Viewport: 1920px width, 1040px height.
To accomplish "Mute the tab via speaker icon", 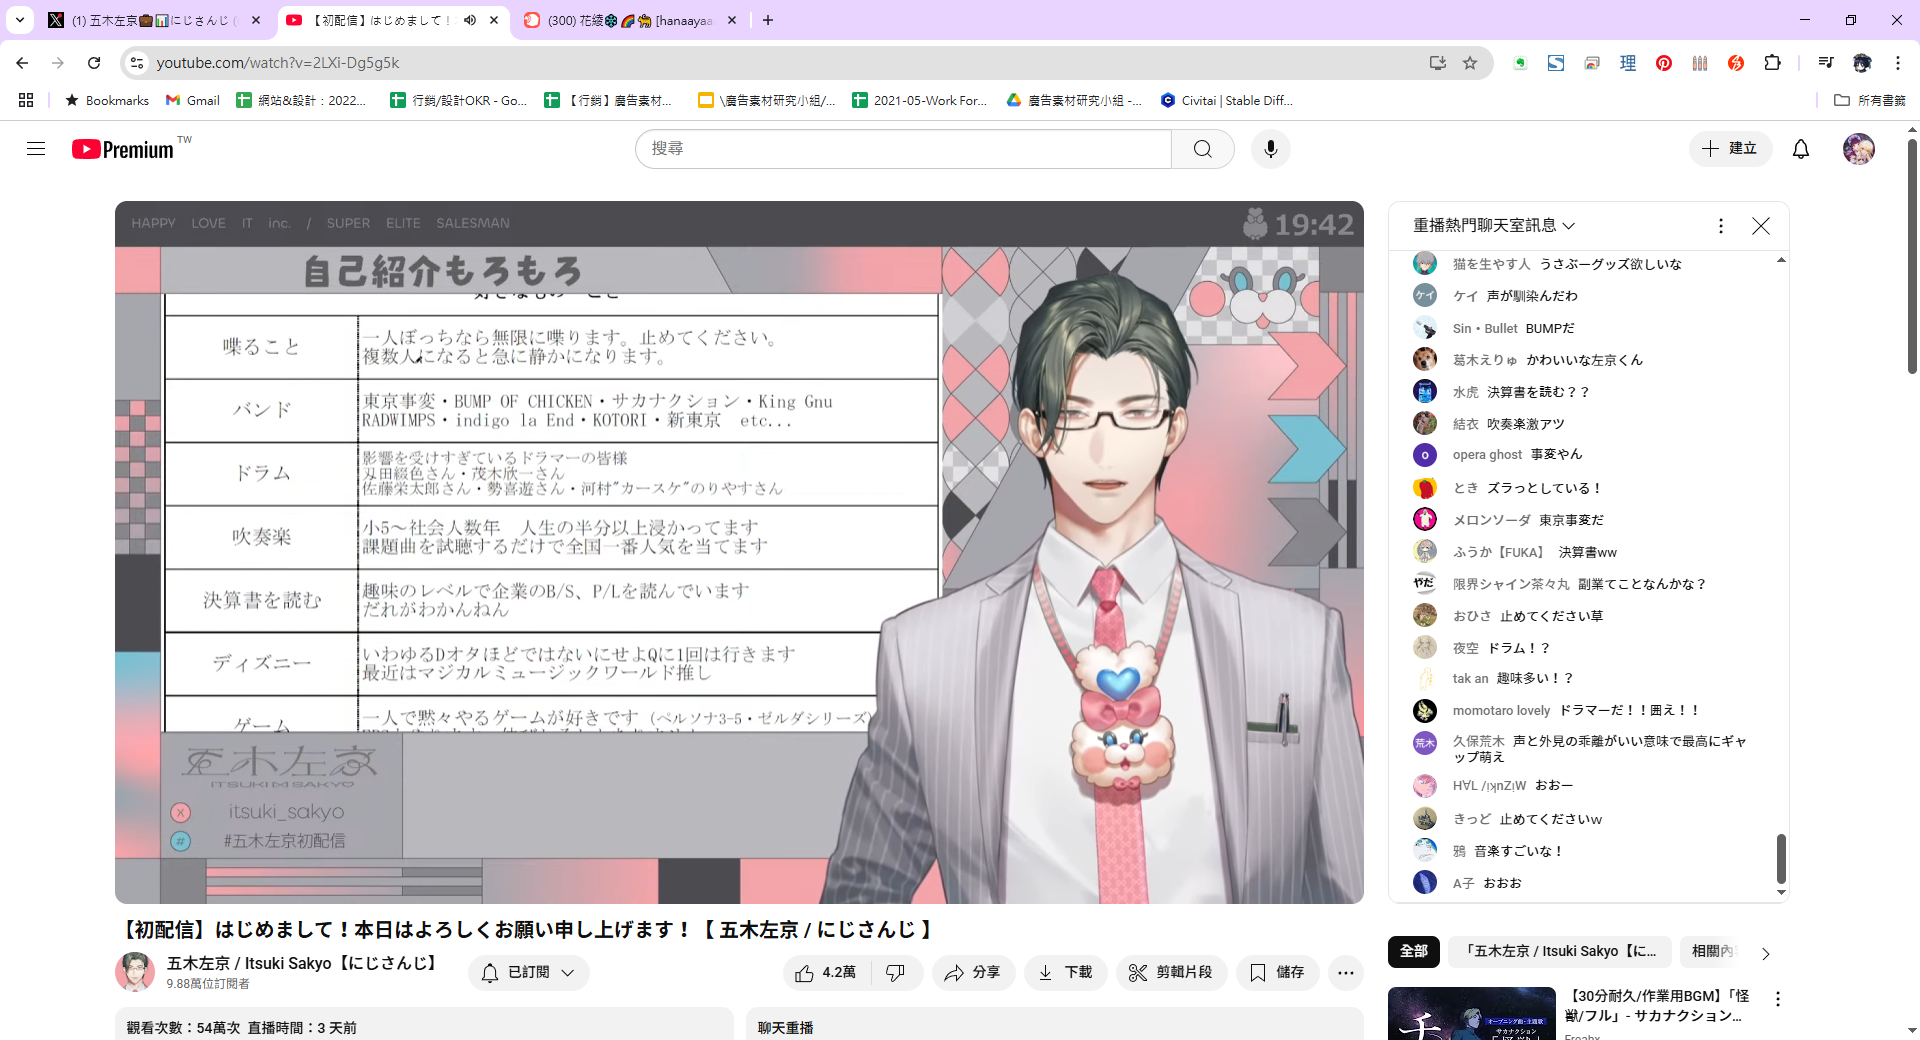I will tap(470, 20).
